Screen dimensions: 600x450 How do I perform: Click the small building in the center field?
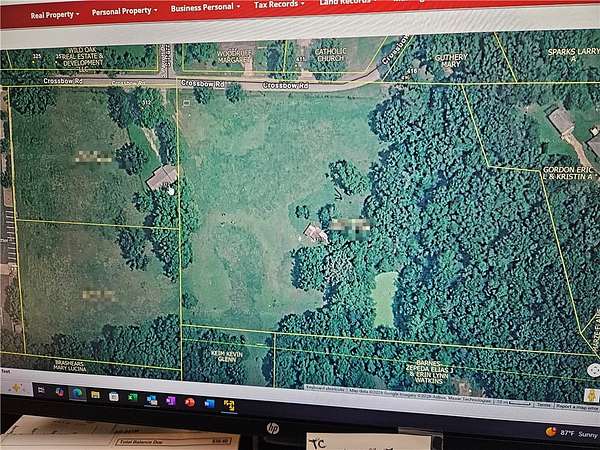click(316, 233)
